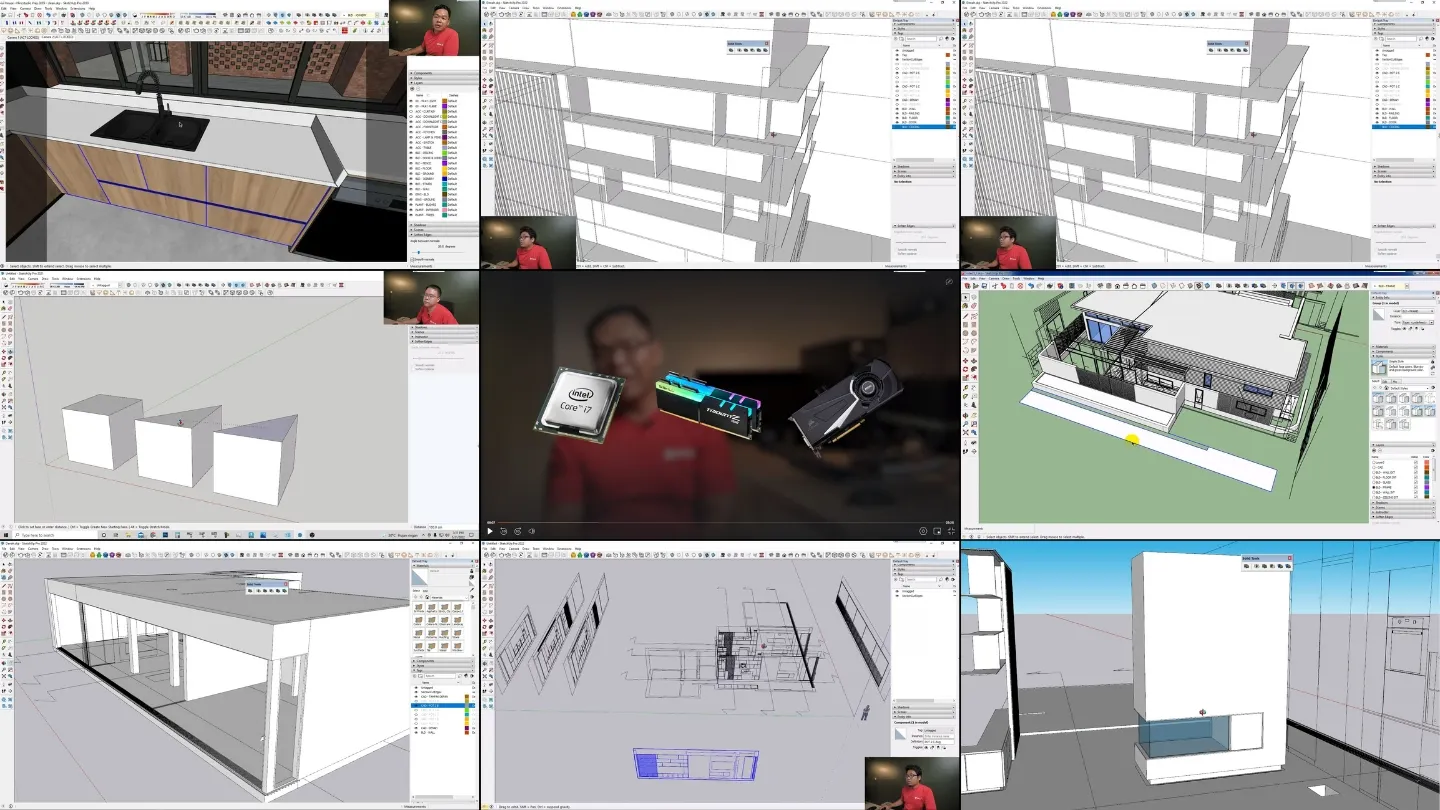Click tag search field in roof slab window
Image resolution: width=1440 pixels, height=810 pixels.
click(x=440, y=676)
